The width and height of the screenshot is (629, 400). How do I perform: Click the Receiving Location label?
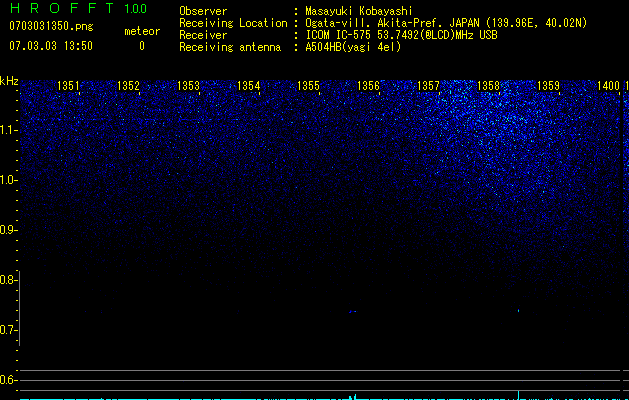point(233,23)
